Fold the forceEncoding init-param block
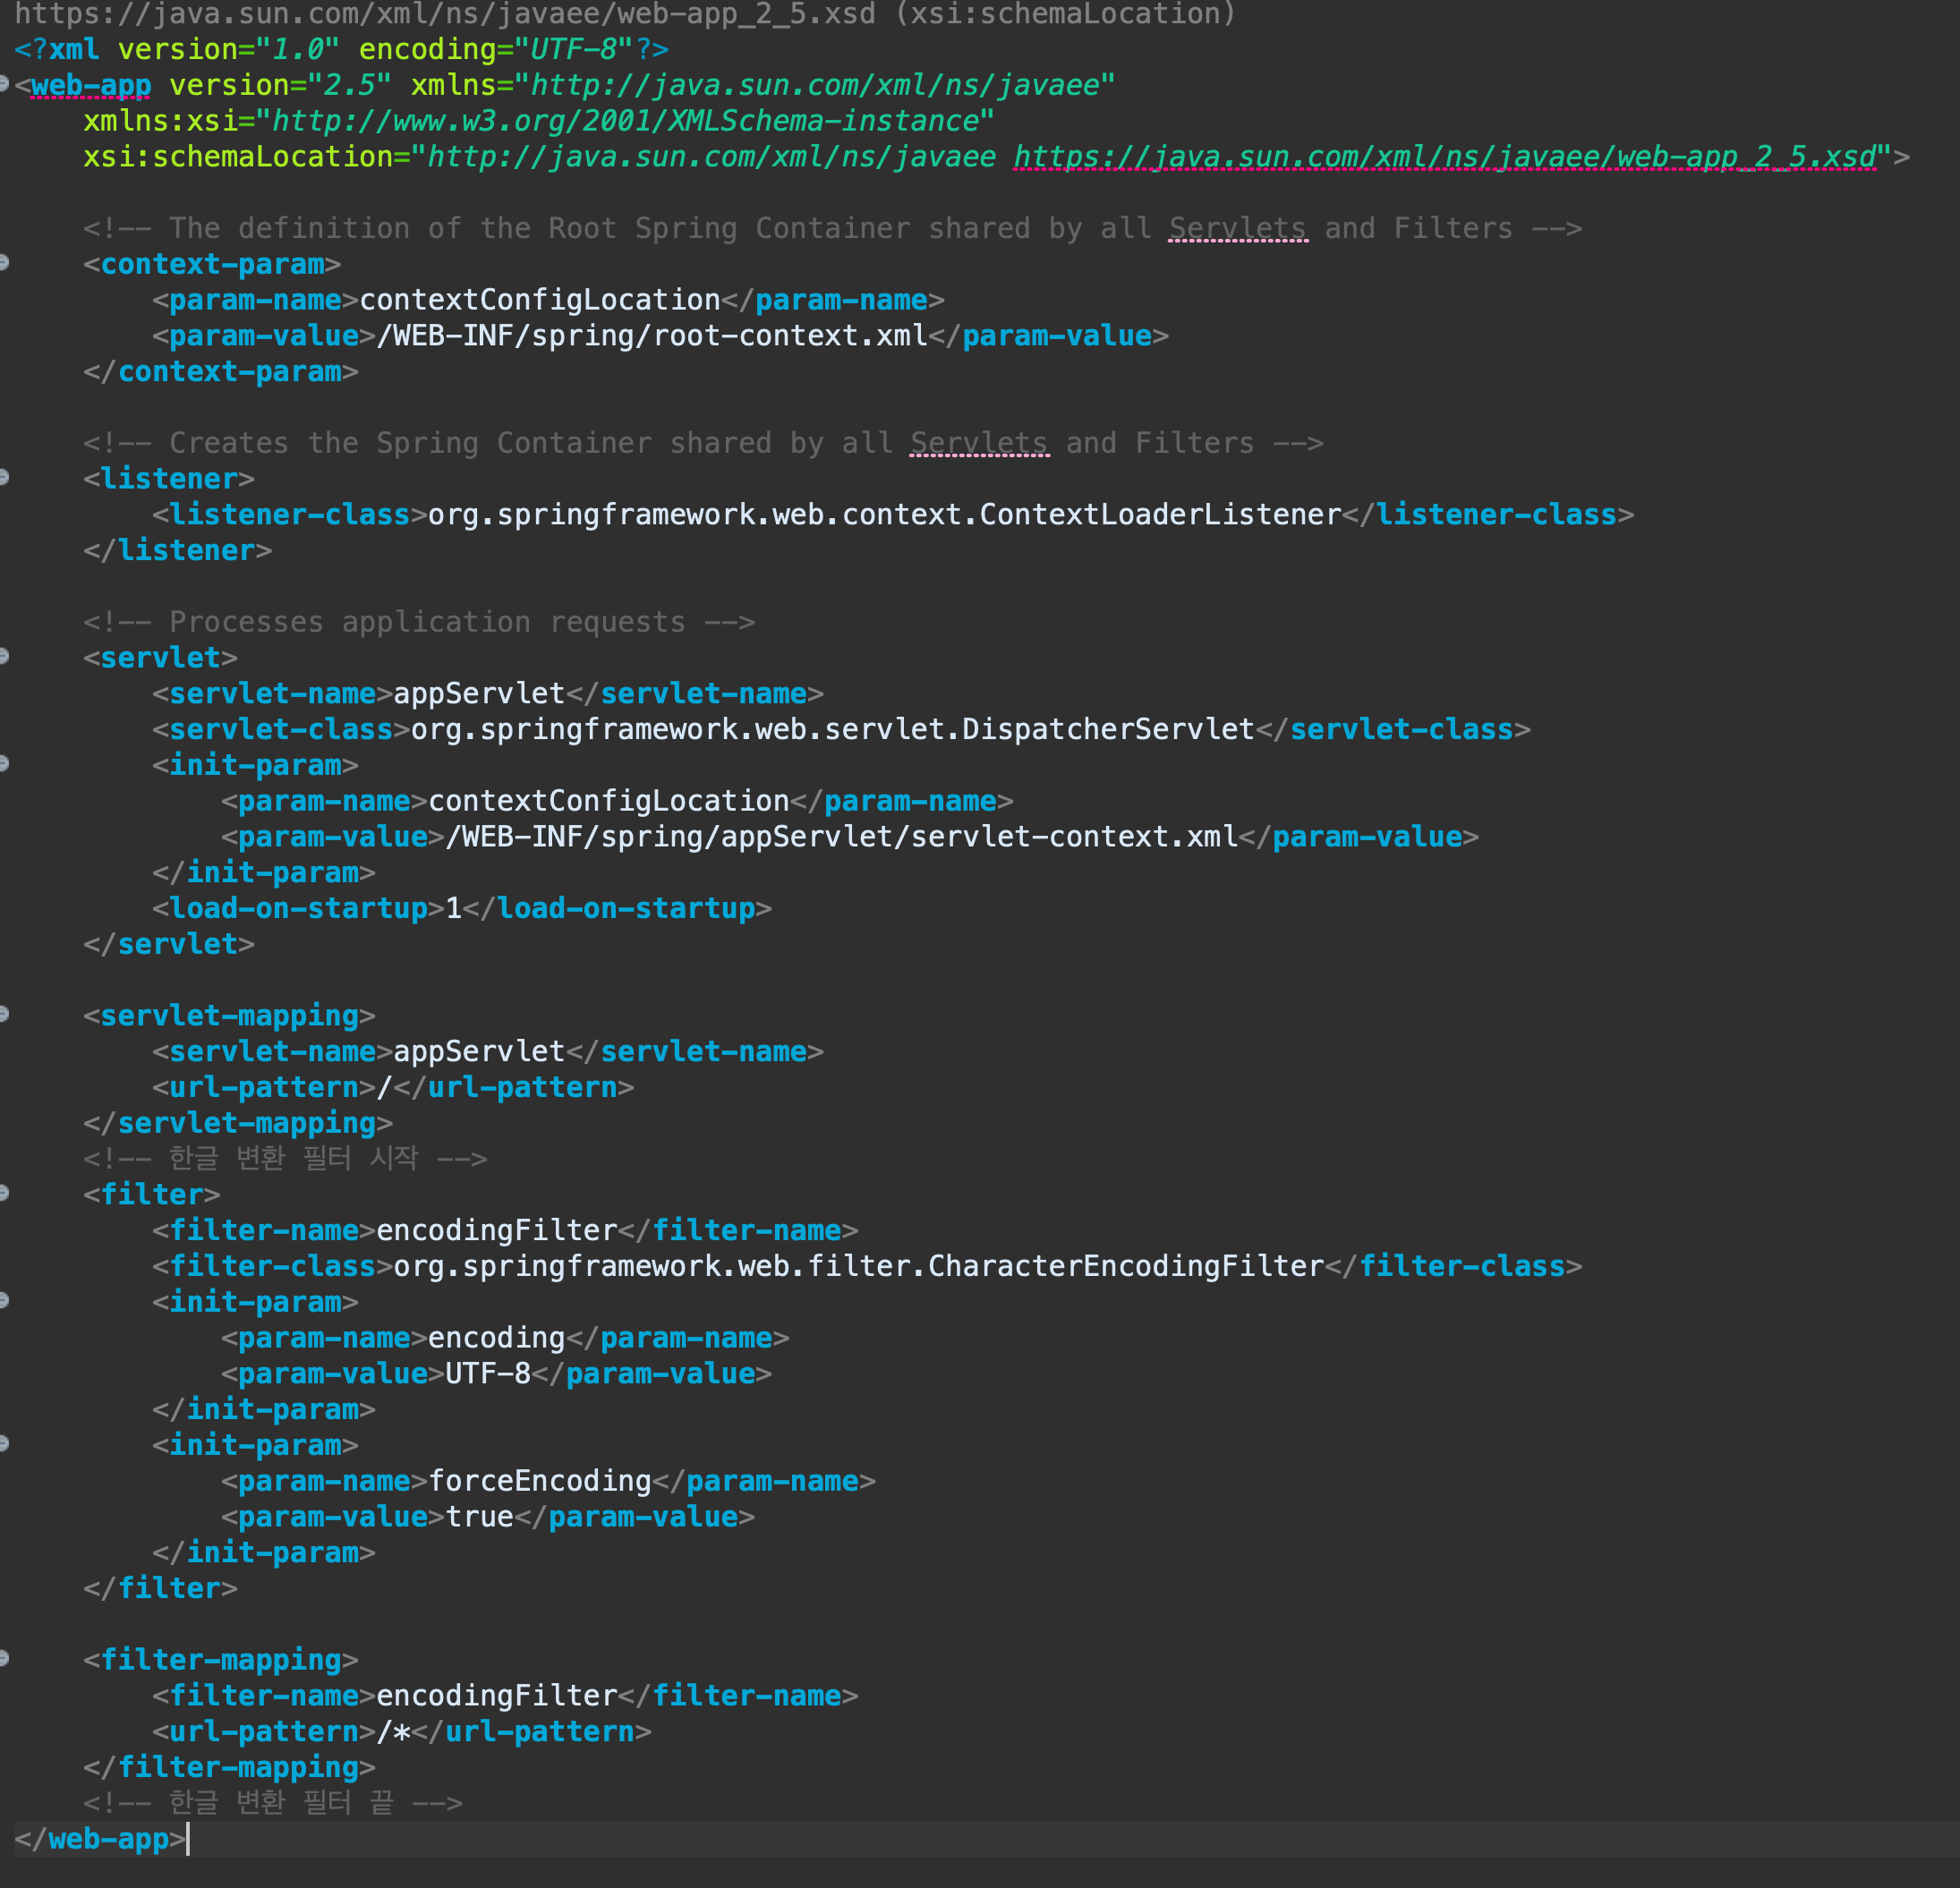Screen dimensions: 1960x1888 pyautogui.click(x=4, y=1444)
